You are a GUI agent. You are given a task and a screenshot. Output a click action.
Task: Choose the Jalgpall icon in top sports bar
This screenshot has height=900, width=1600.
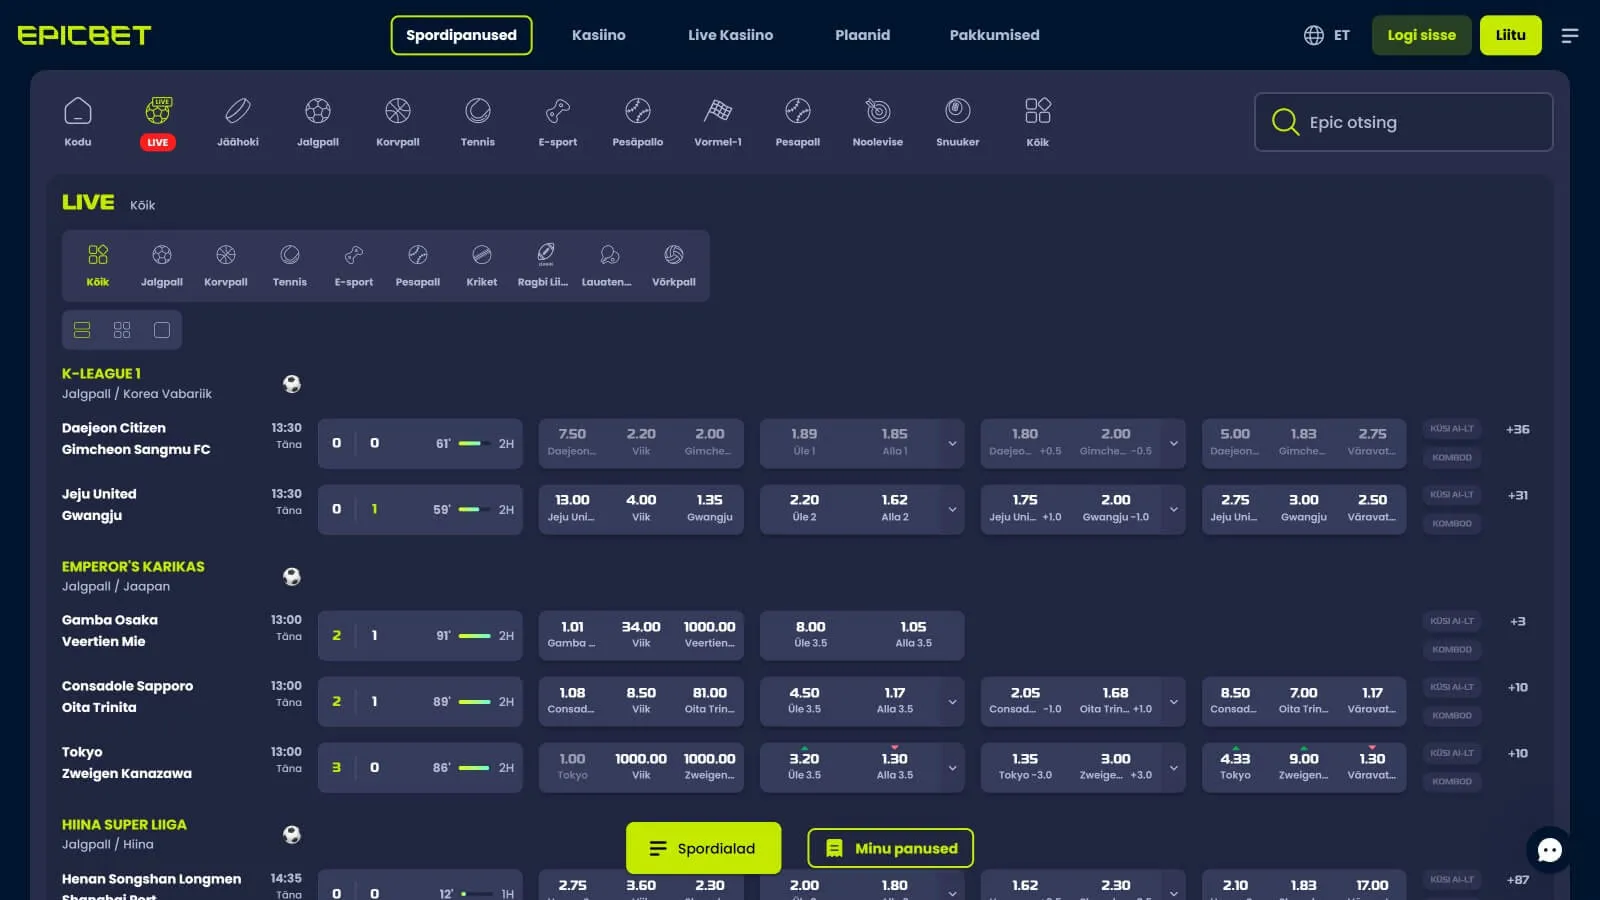(x=318, y=122)
